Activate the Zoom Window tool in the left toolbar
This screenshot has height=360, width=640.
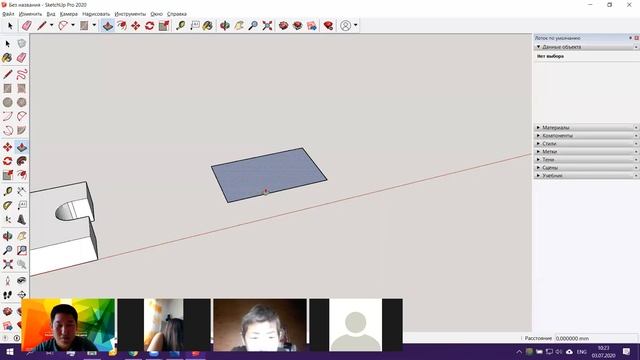[22, 250]
